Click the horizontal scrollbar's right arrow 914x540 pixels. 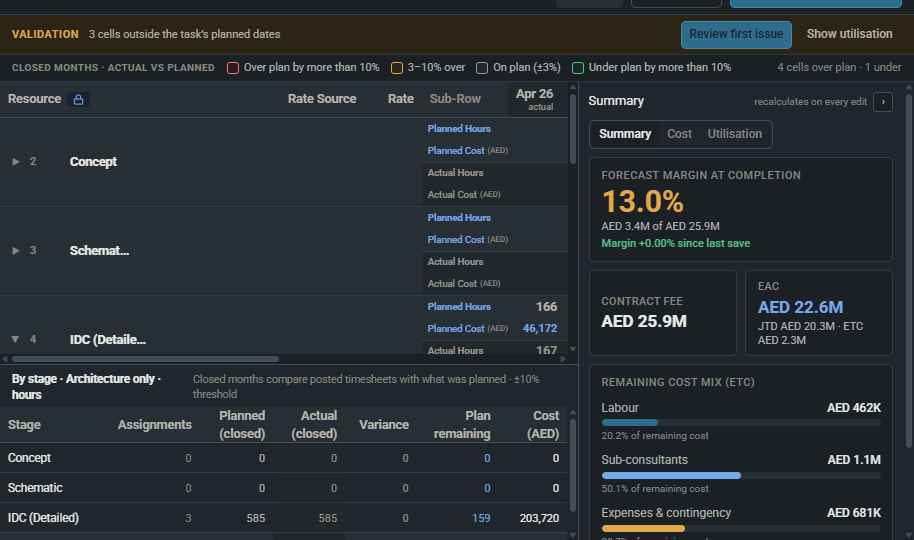(563, 359)
